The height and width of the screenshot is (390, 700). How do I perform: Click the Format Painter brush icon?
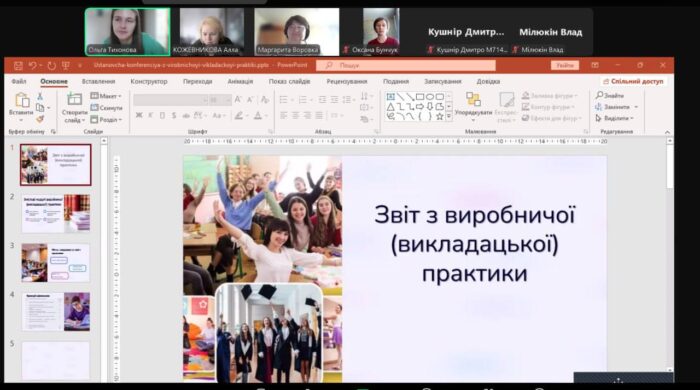(x=40, y=119)
